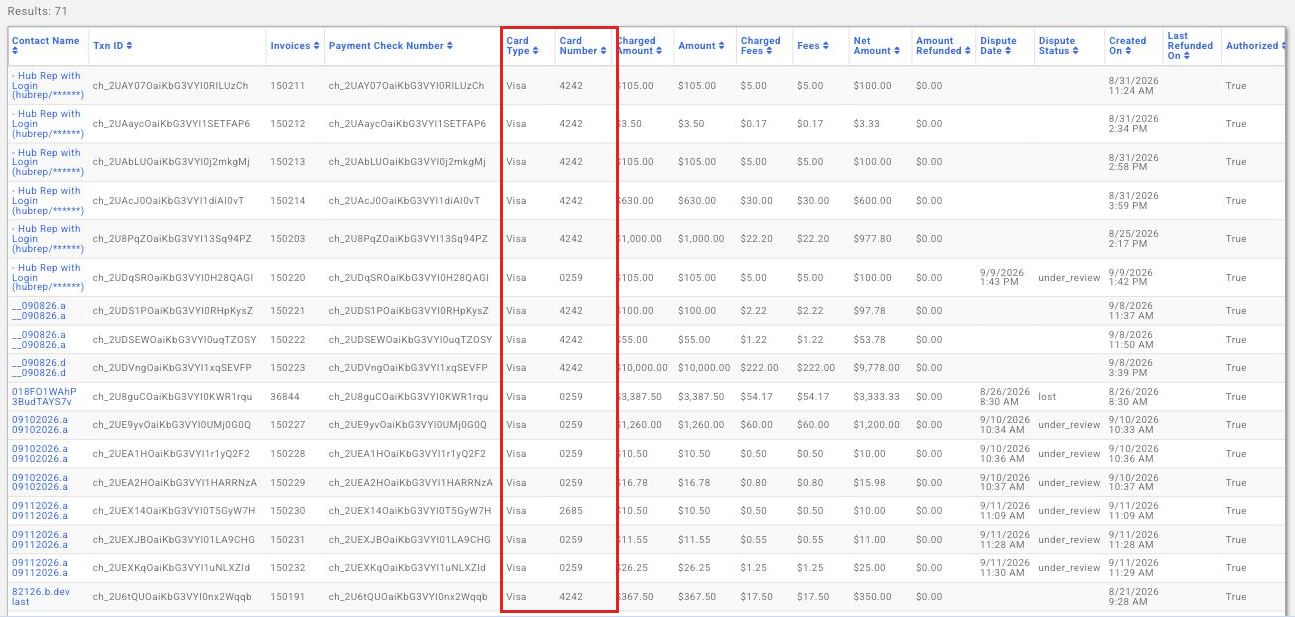Select invoice number 150191

[287, 597]
